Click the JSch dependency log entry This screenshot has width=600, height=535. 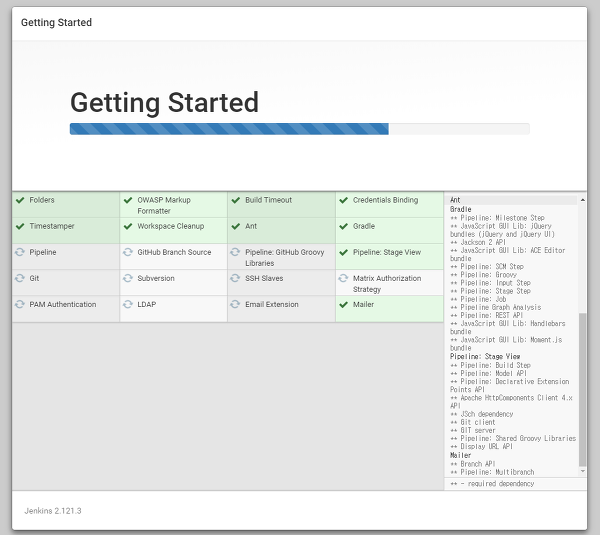pyautogui.click(x=481, y=414)
